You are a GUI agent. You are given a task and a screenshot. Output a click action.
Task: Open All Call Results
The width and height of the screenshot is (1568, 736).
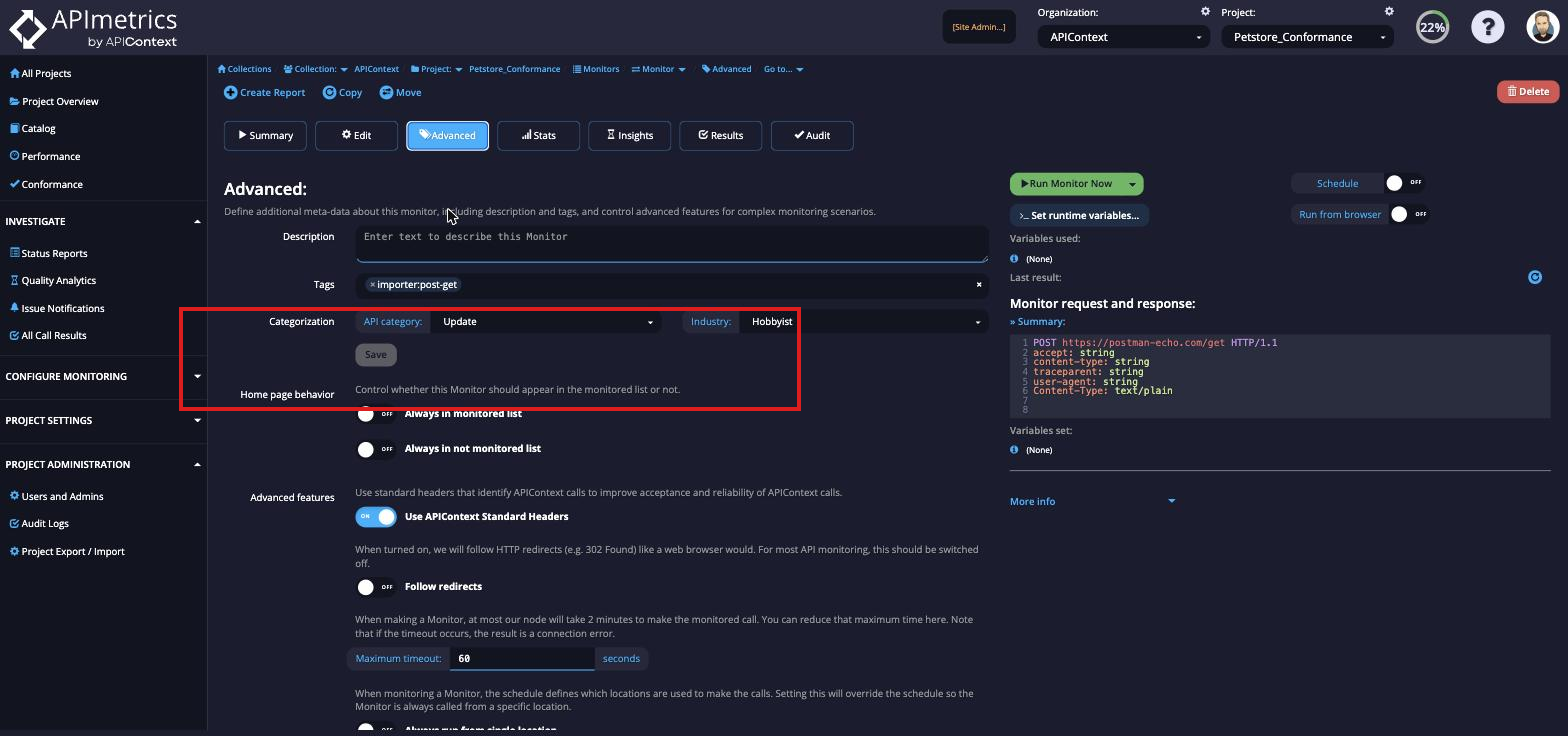[x=48, y=335]
